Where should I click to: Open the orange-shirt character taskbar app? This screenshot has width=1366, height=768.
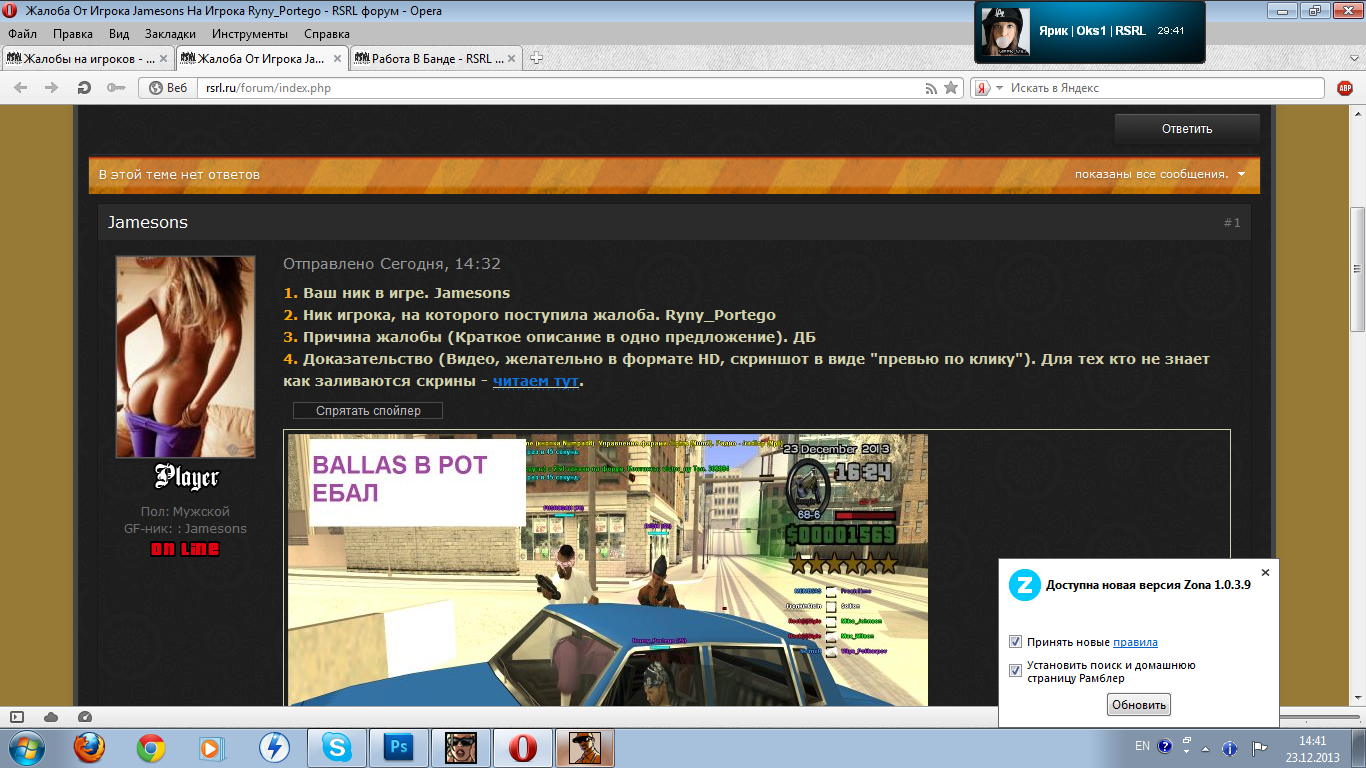585,747
